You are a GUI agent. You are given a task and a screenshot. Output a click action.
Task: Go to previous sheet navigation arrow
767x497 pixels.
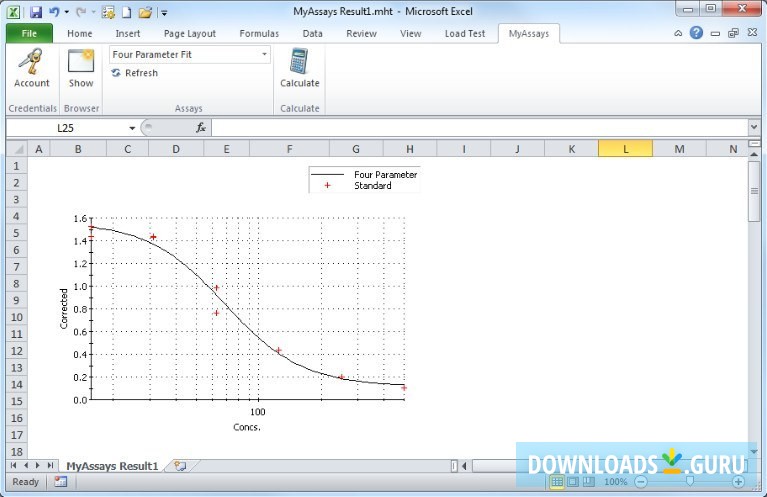coord(26,465)
